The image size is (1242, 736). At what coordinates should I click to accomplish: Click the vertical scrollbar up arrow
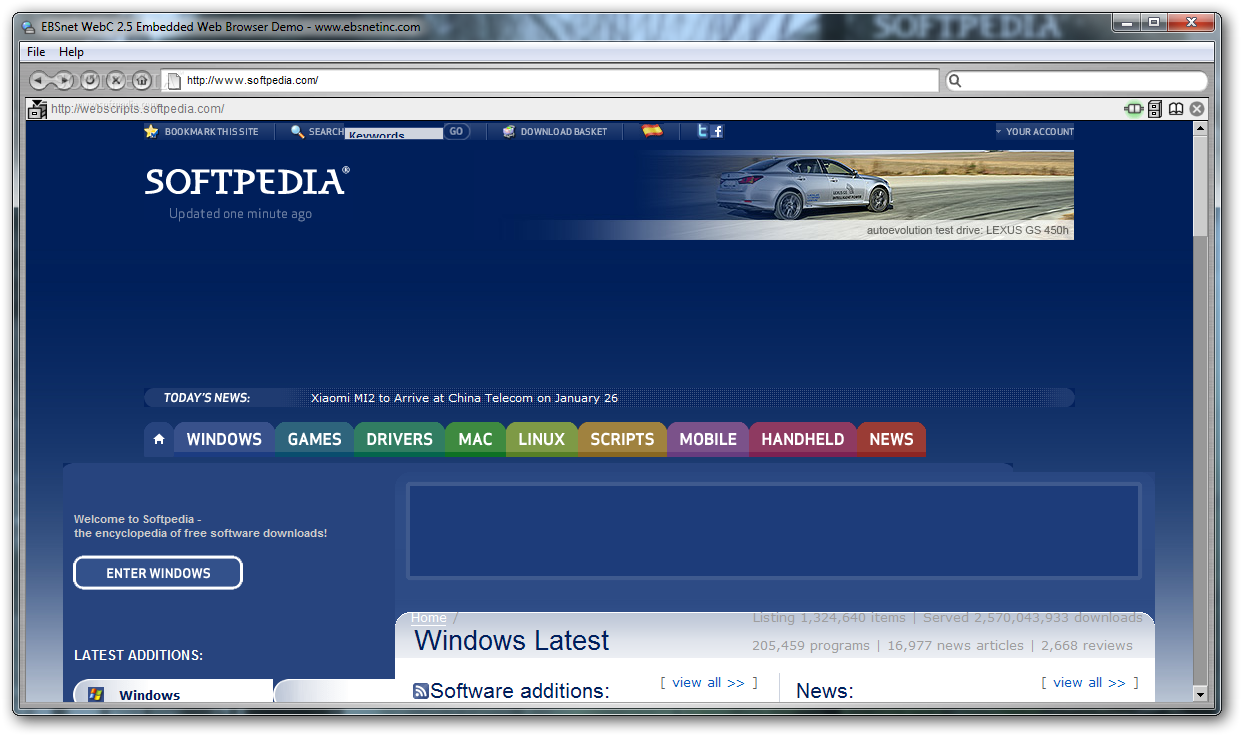coord(1200,129)
